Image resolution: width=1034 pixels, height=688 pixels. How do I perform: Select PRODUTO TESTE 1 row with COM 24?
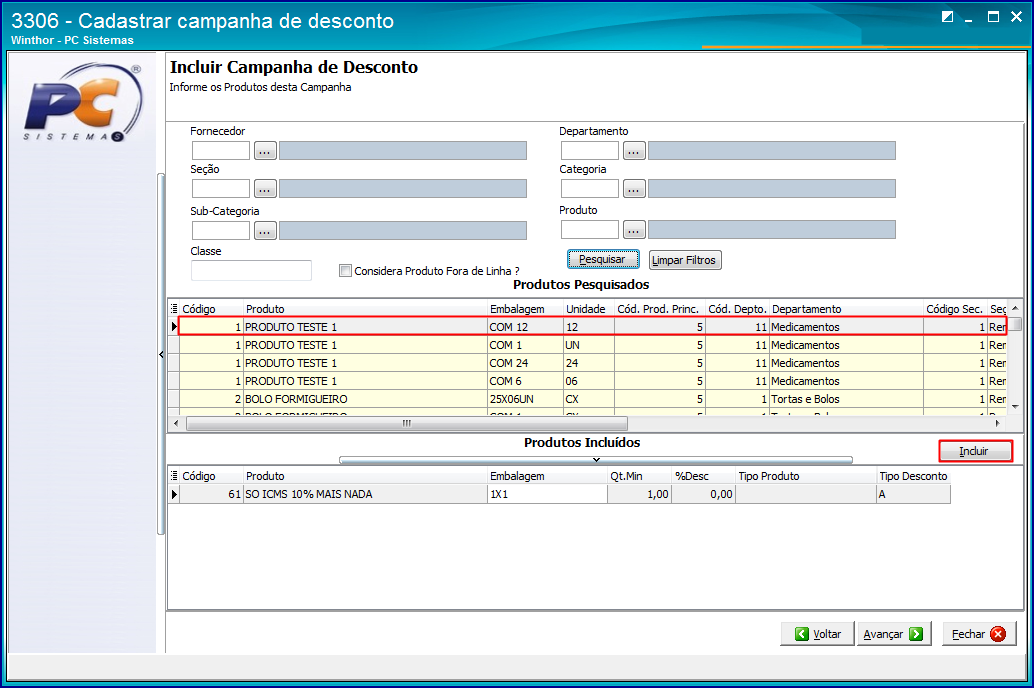coord(592,363)
